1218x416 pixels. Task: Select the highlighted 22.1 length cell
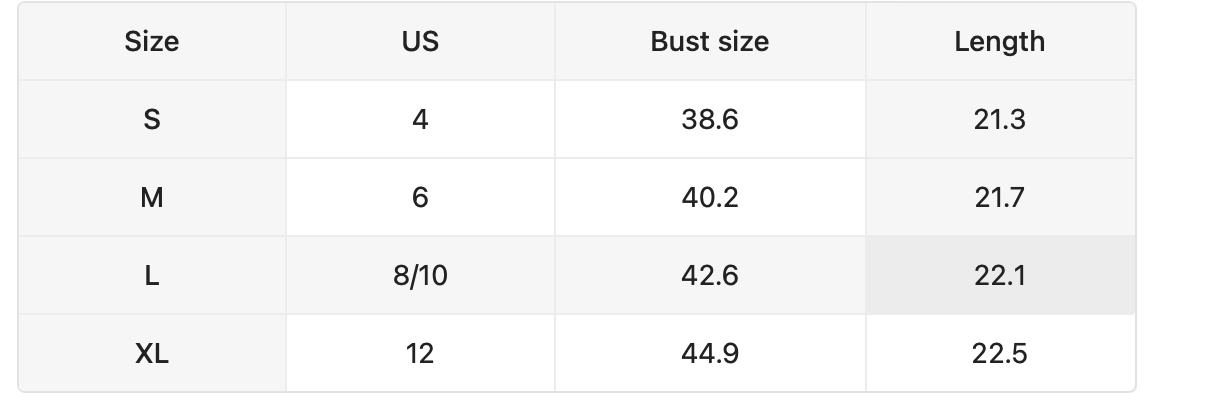tap(1000, 276)
